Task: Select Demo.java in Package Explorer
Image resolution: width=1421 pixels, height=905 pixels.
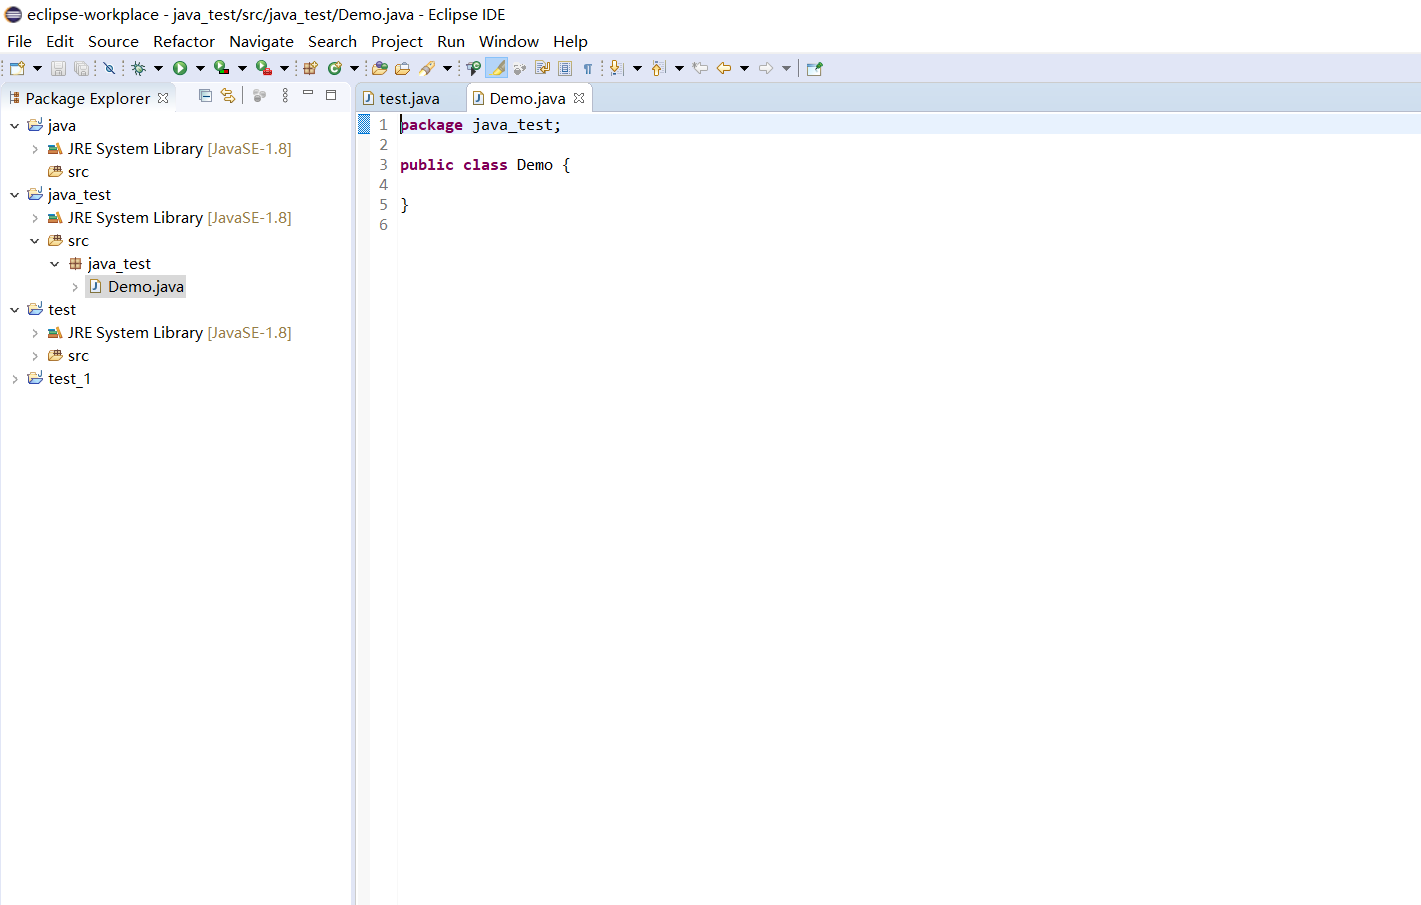Action: point(136,286)
